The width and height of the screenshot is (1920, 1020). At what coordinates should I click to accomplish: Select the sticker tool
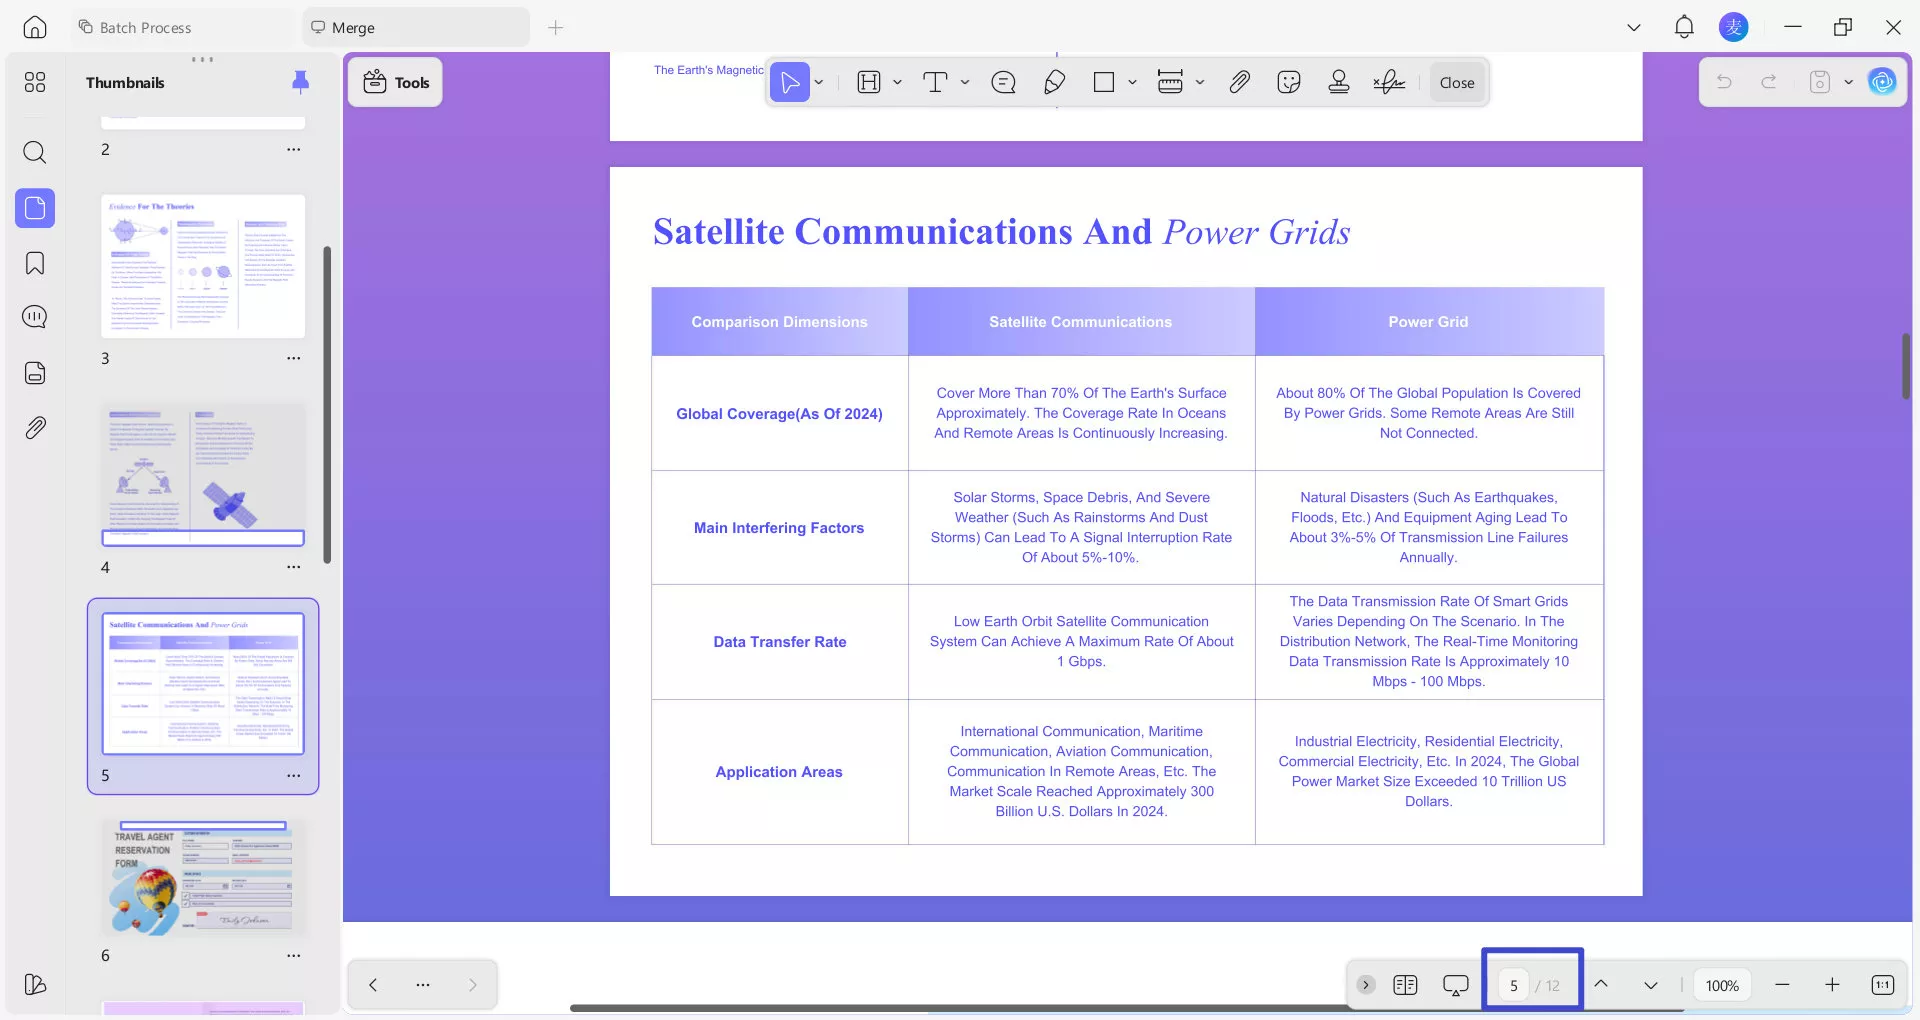coord(1289,82)
